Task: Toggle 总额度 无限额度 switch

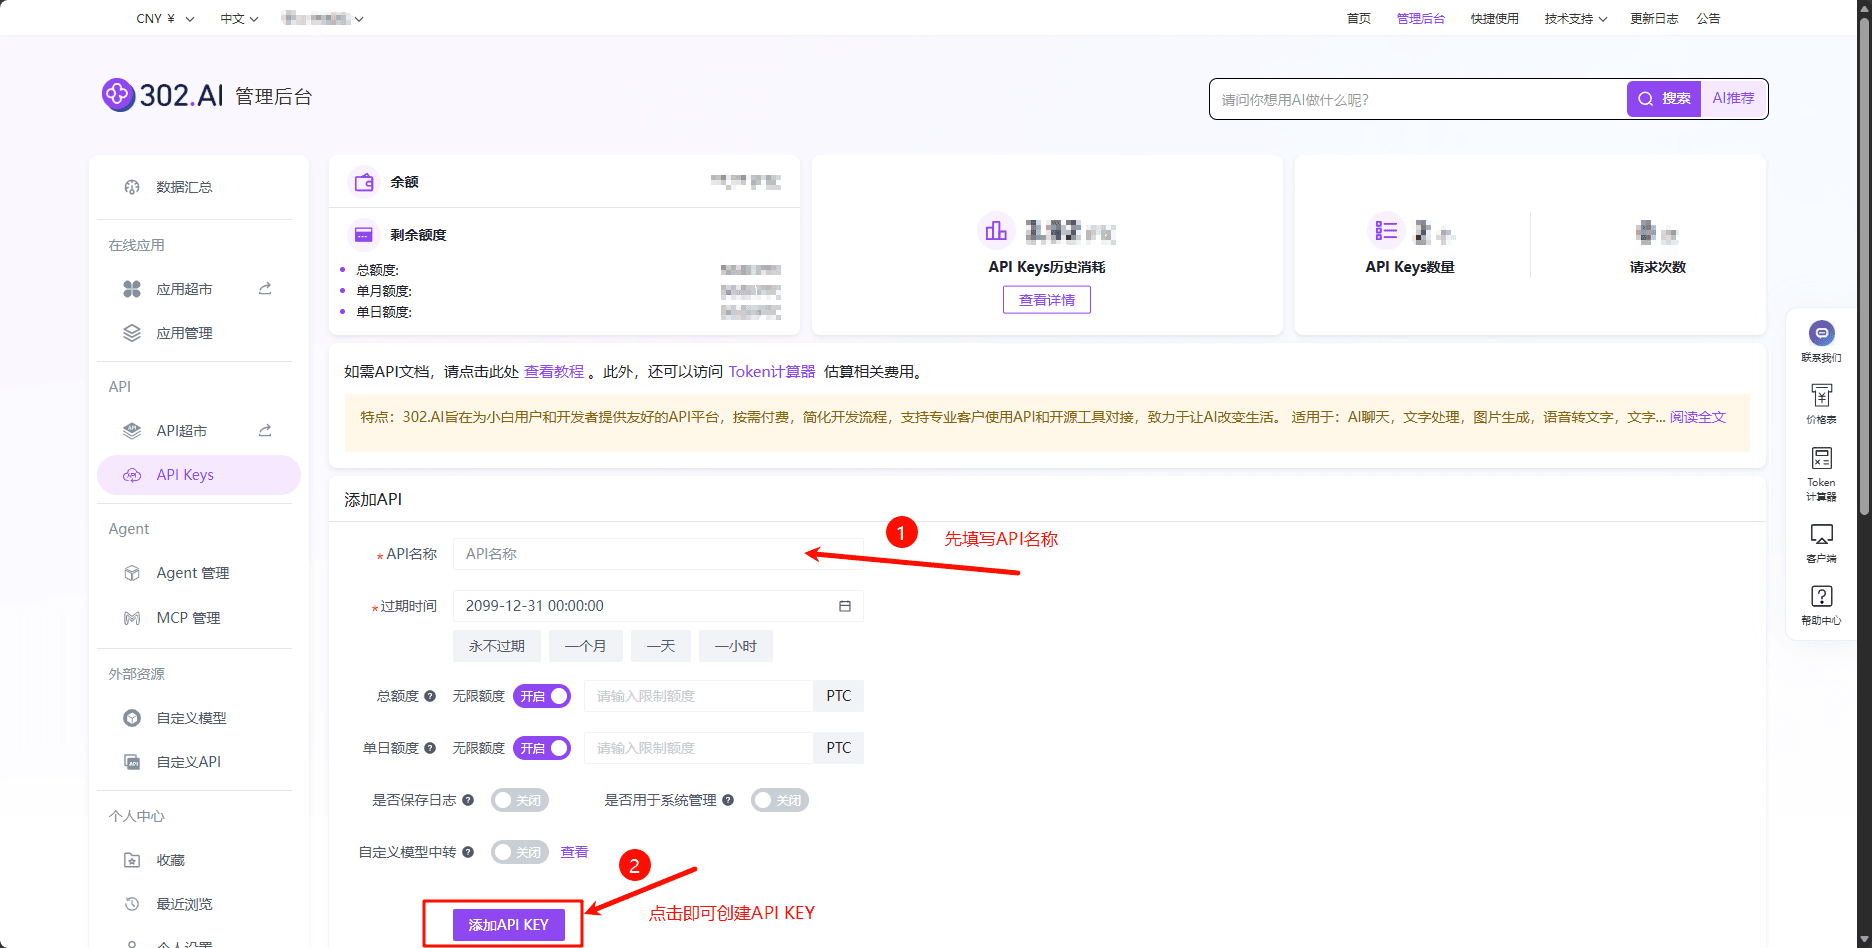Action: point(542,696)
